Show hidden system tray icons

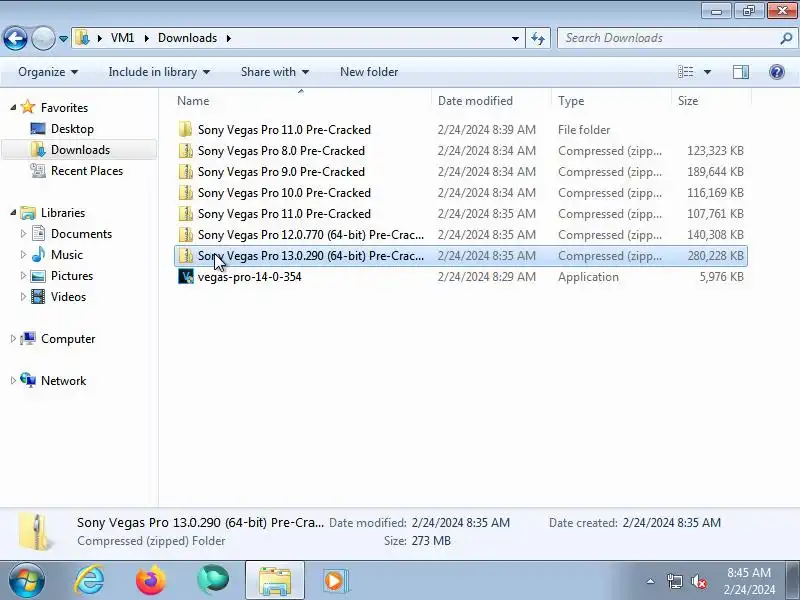click(651, 581)
